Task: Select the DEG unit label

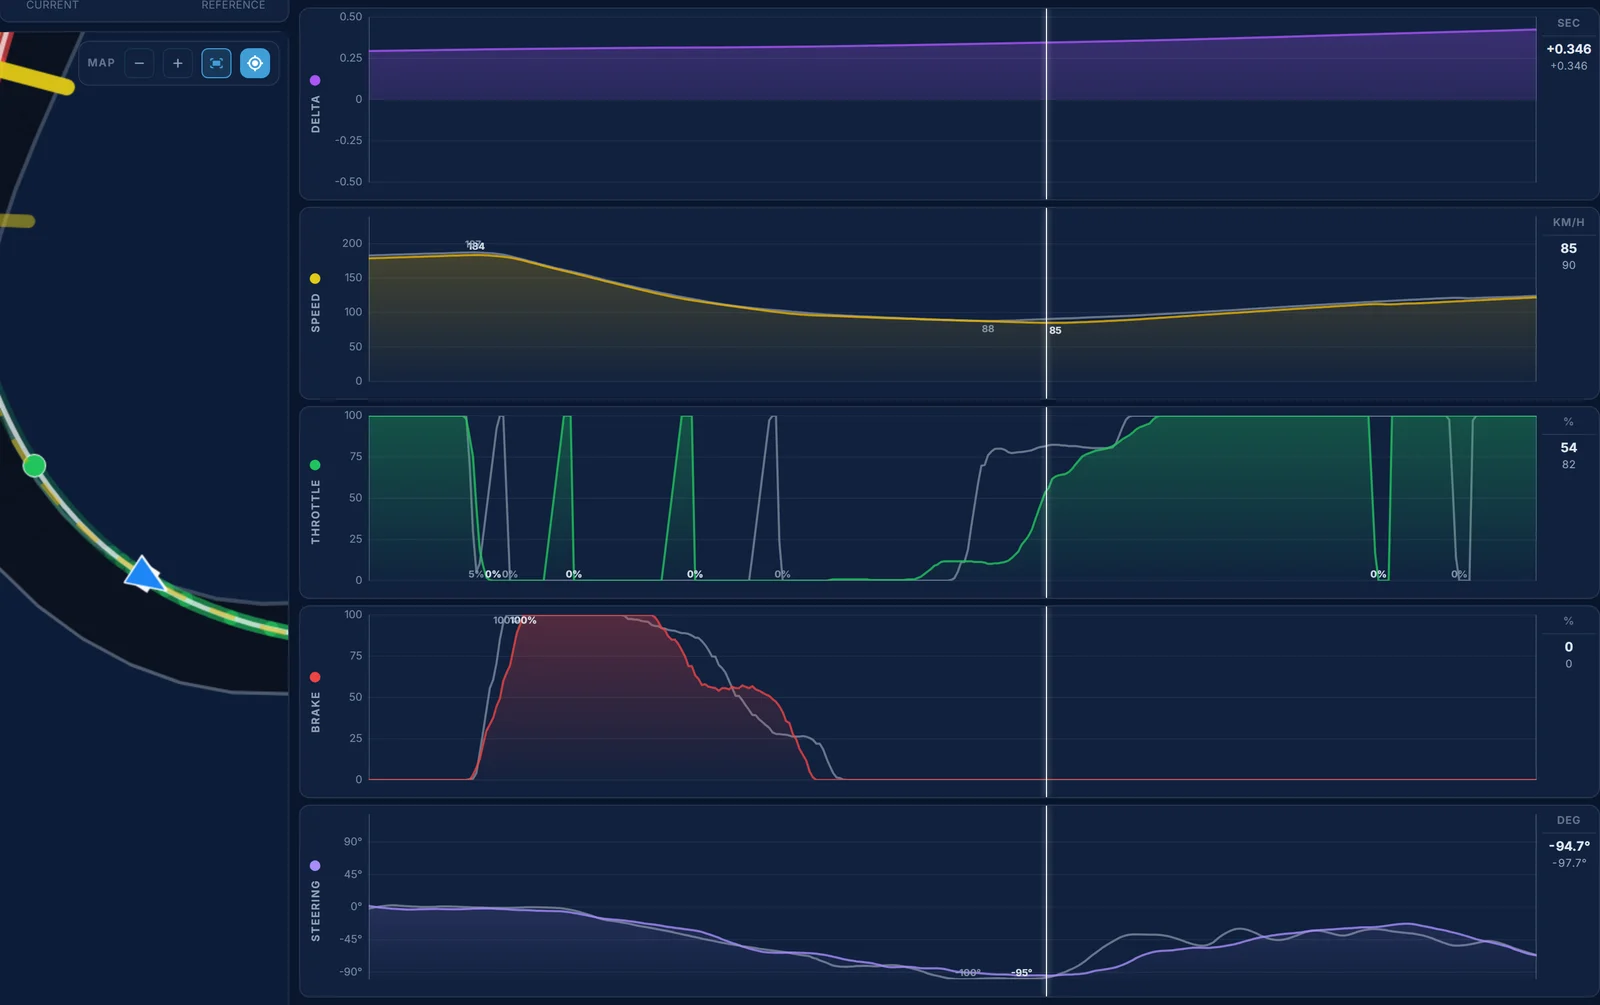Action: [x=1568, y=820]
